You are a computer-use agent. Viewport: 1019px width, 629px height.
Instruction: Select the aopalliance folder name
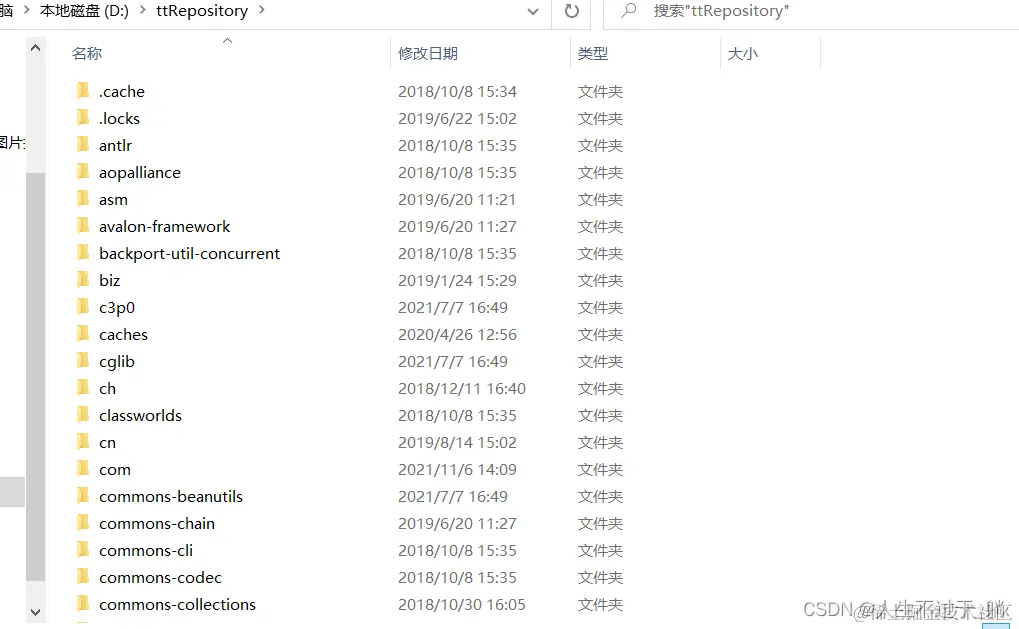(x=140, y=172)
